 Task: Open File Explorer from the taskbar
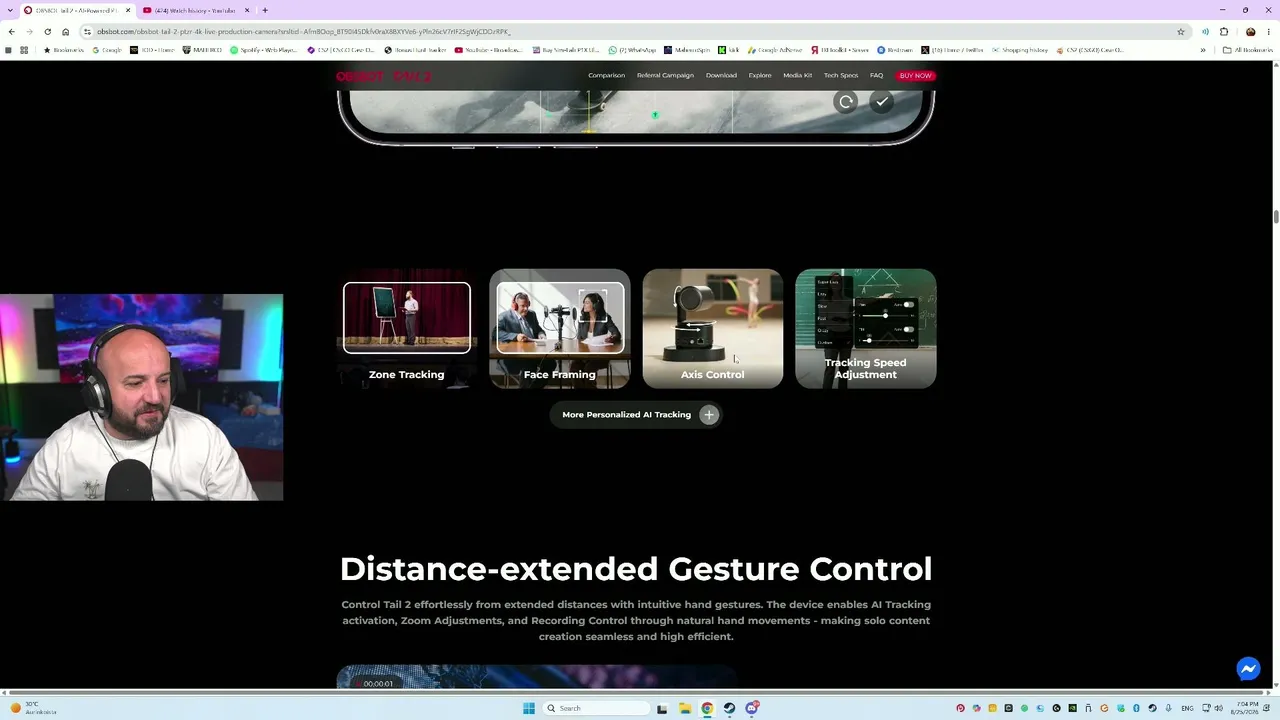click(x=685, y=708)
